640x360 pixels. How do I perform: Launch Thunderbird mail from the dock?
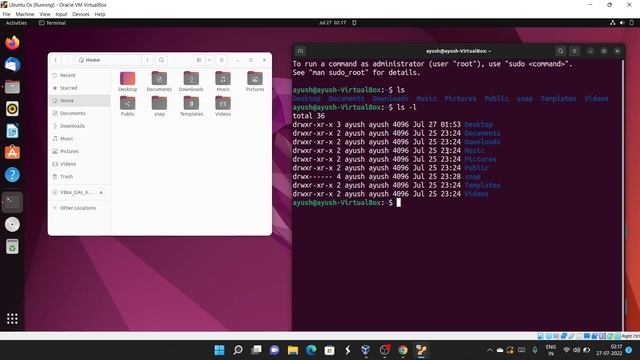(x=12, y=65)
